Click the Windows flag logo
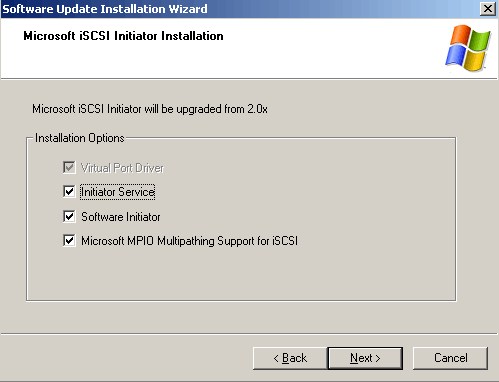The width and height of the screenshot is (499, 382). (x=468, y=48)
